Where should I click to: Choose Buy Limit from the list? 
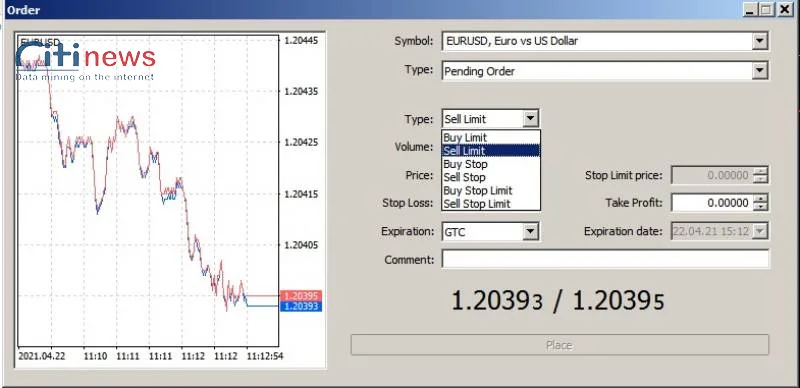point(490,137)
